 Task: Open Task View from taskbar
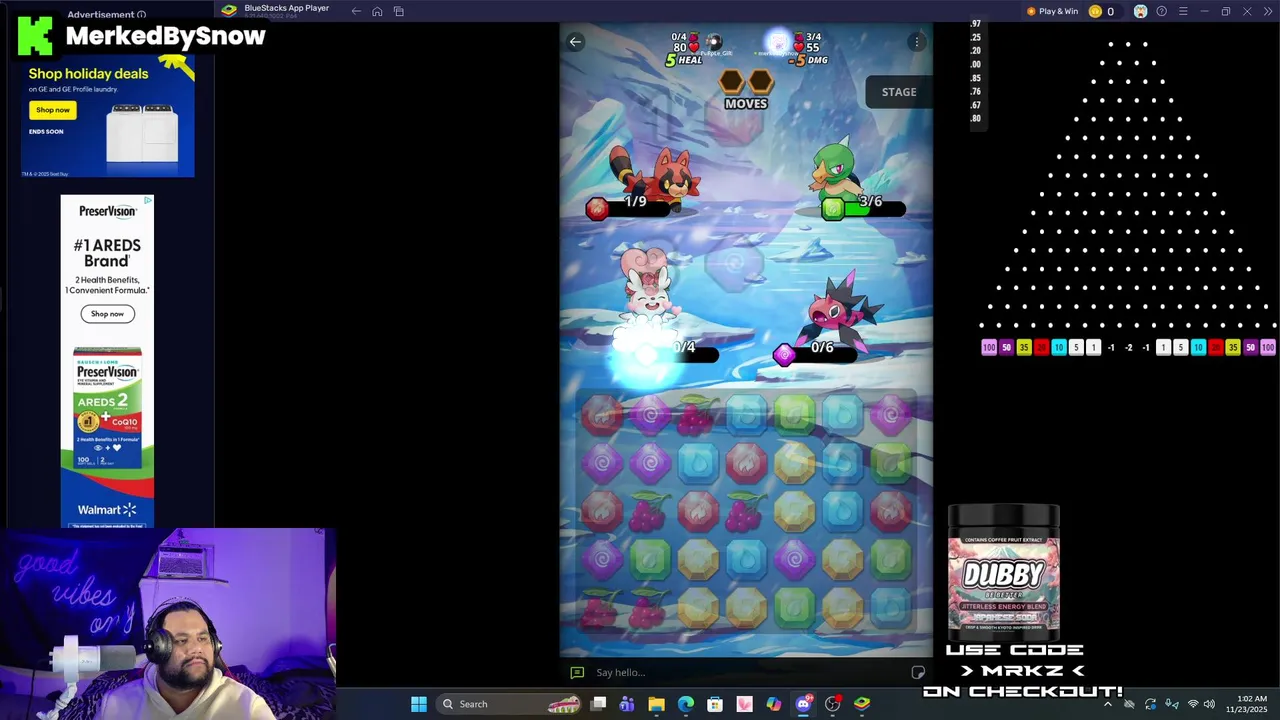[x=598, y=704]
